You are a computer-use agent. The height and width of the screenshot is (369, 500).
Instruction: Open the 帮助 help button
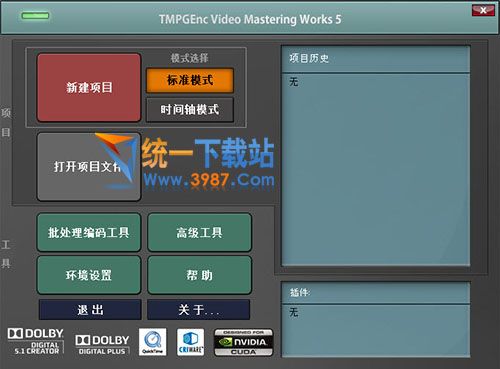click(x=199, y=275)
